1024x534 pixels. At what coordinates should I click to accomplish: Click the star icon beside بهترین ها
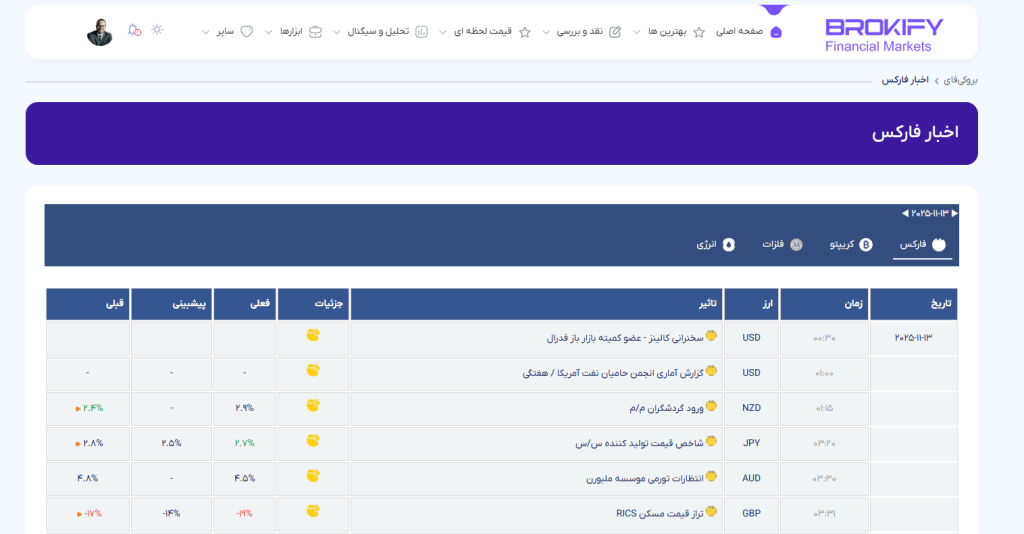pyautogui.click(x=699, y=32)
